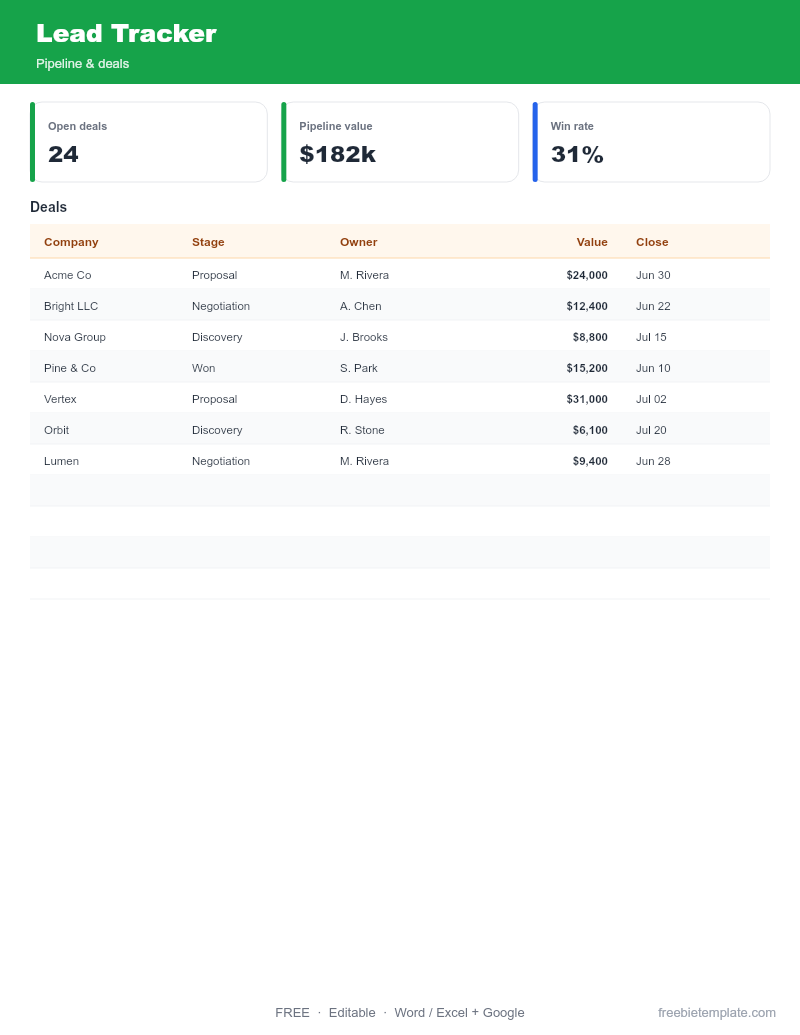Viewport: 800px width, 1035px height.
Task: Click the Lead Tracker title
Action: tap(126, 34)
